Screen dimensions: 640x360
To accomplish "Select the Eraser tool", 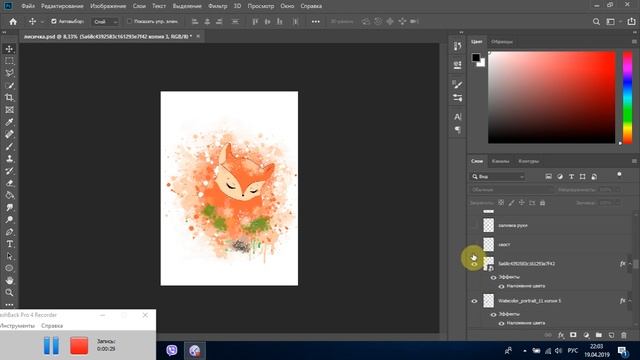I will 9,183.
